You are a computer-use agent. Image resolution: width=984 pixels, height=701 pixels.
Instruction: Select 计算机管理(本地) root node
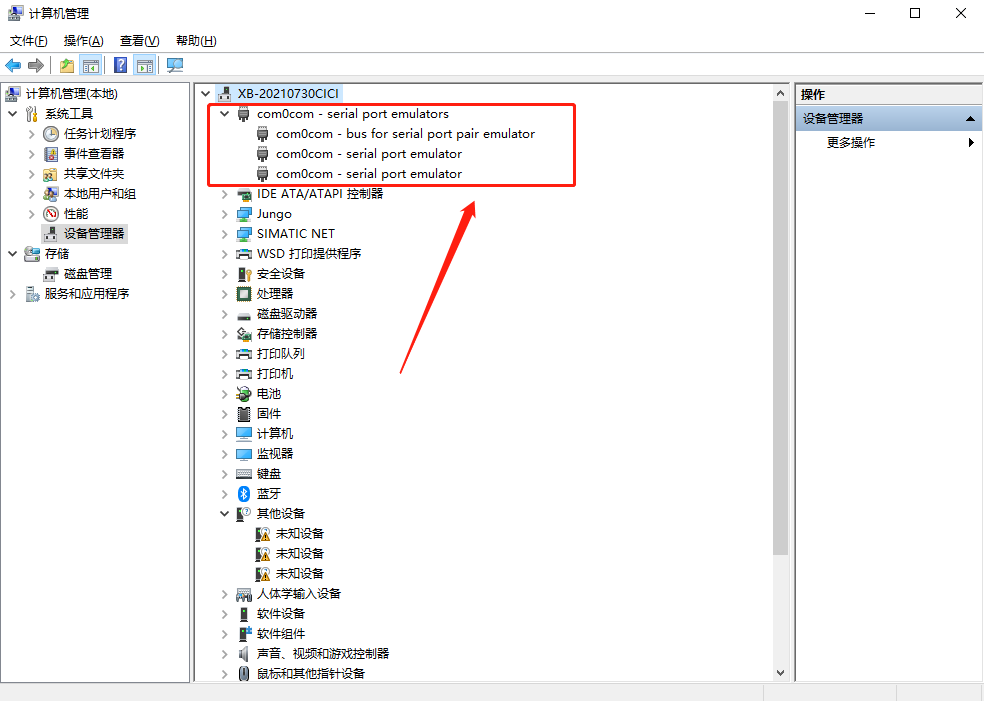[x=72, y=94]
